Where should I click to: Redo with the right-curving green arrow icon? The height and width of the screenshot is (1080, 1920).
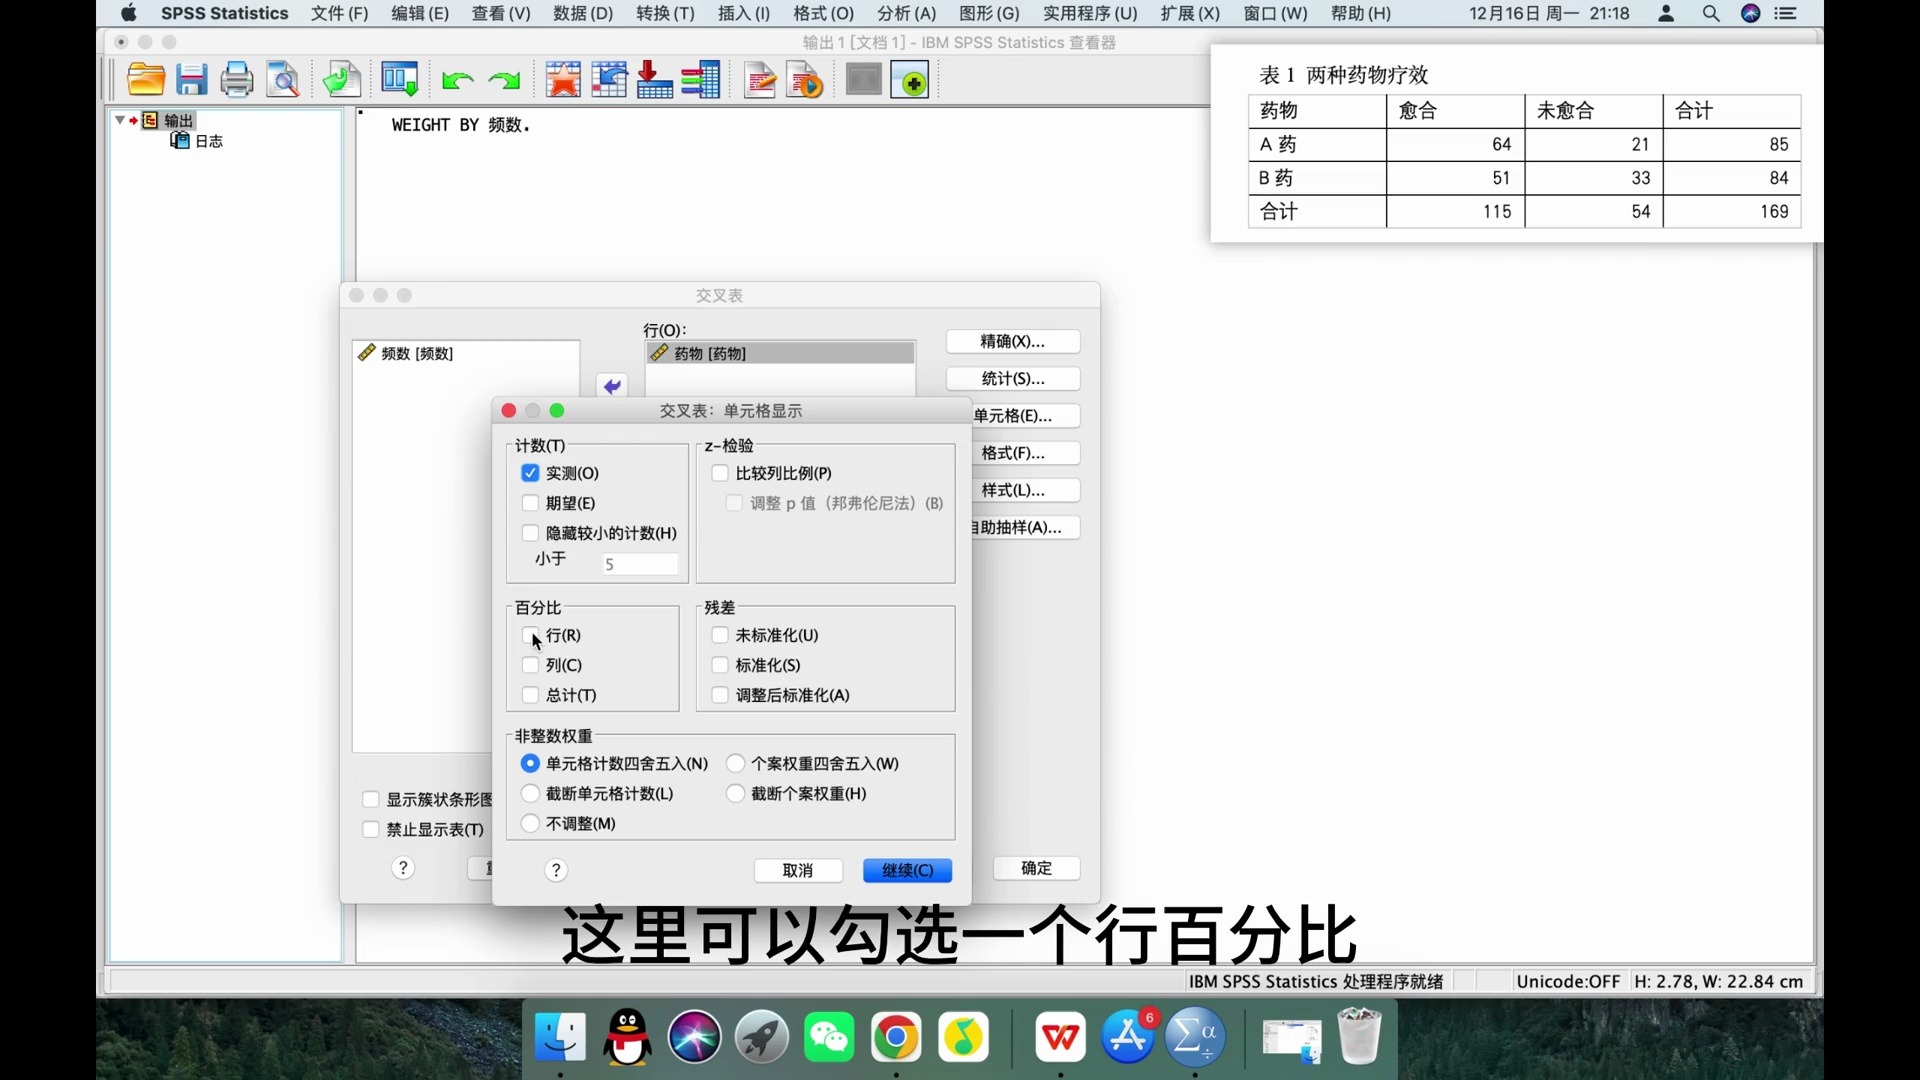tap(504, 80)
